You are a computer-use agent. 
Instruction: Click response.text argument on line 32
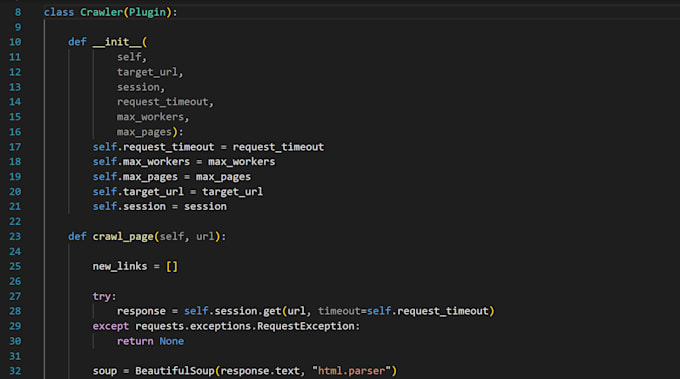[260, 371]
